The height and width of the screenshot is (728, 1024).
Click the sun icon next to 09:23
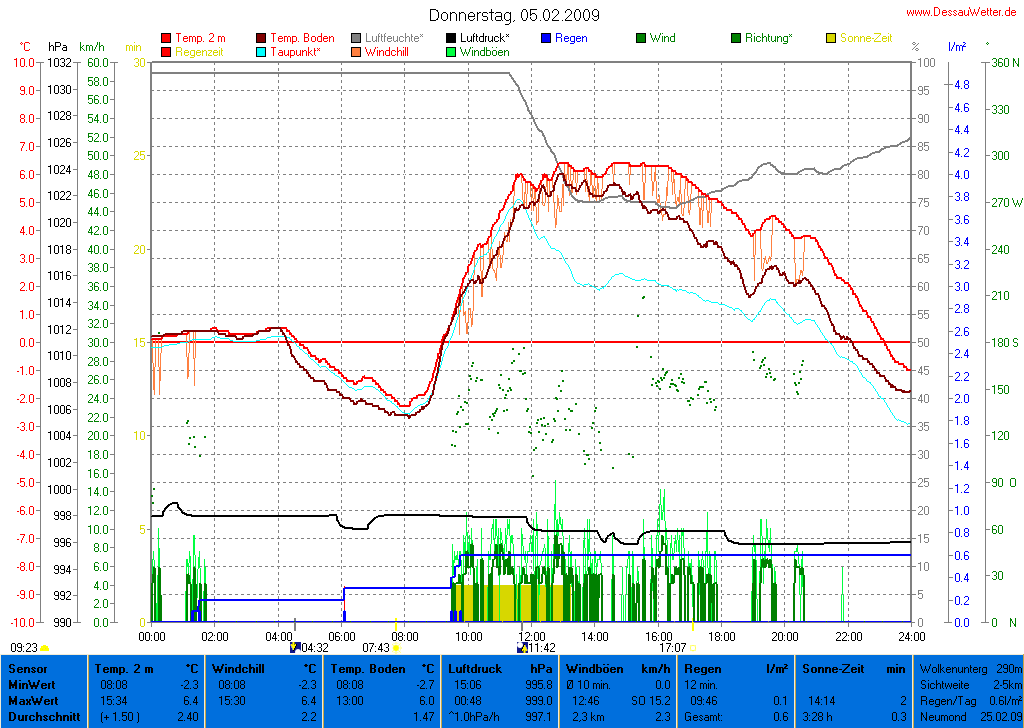point(45,648)
